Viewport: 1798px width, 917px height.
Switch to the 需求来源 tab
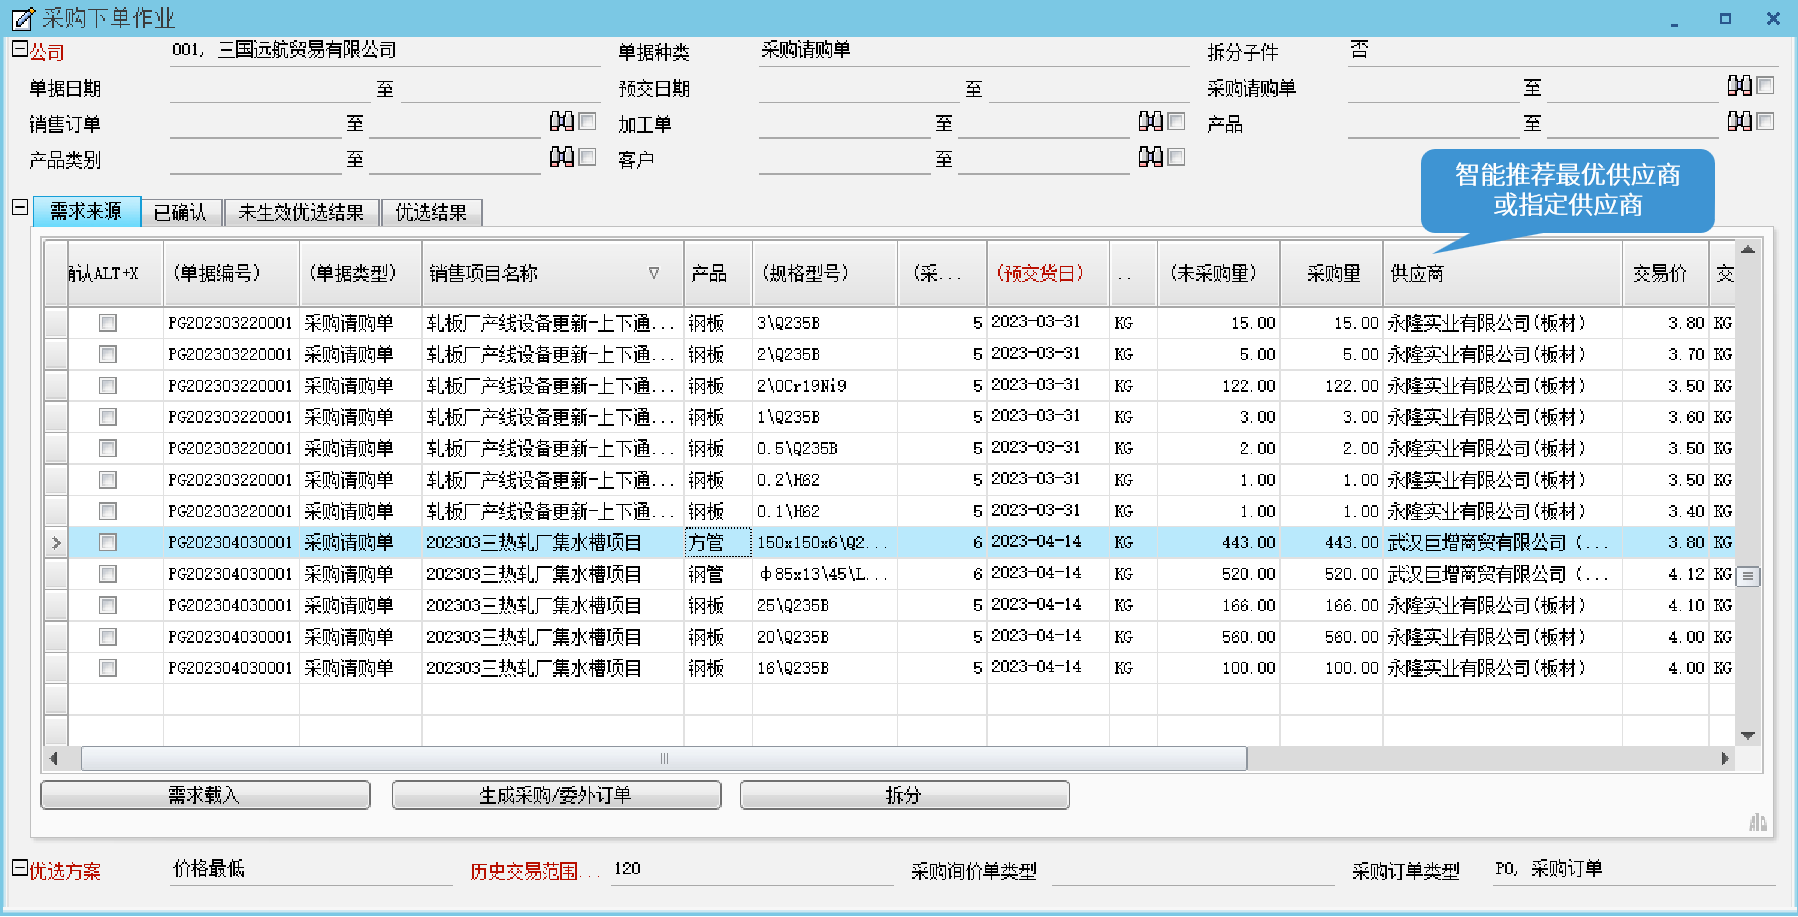click(x=87, y=211)
